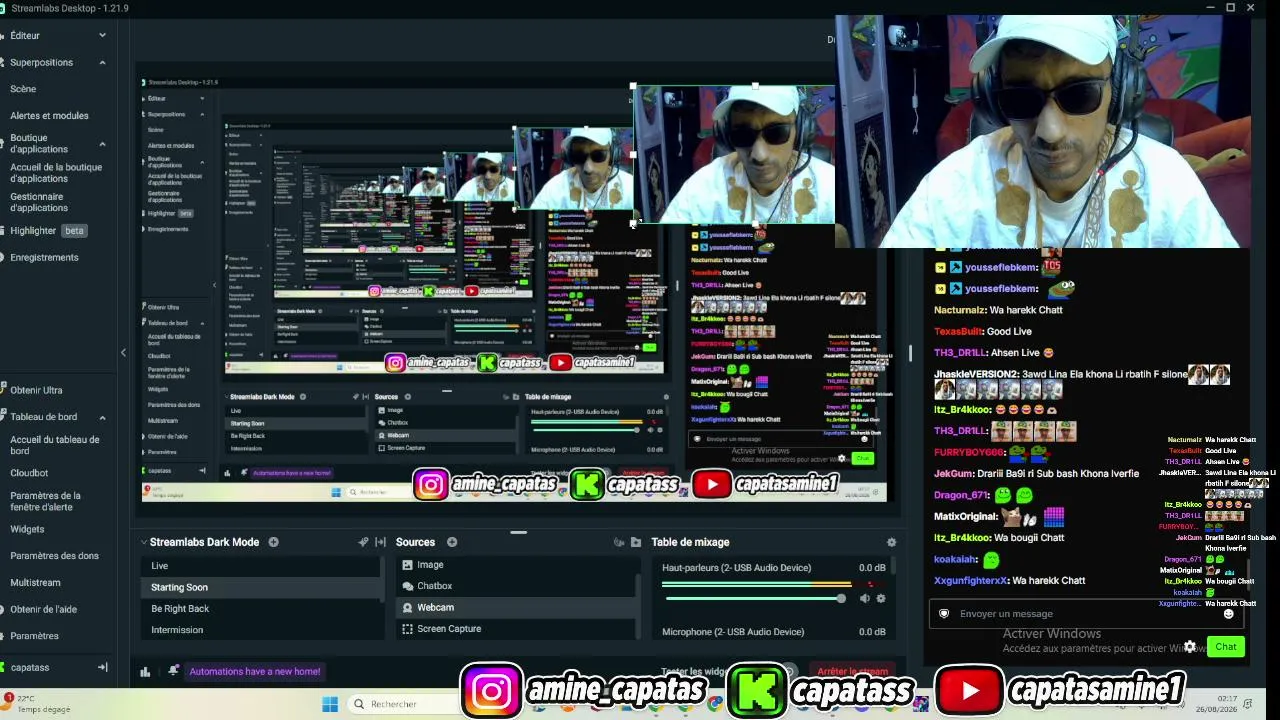Open chat settings gear beside Chat button
Viewport: 1280px width, 720px height.
click(1190, 647)
